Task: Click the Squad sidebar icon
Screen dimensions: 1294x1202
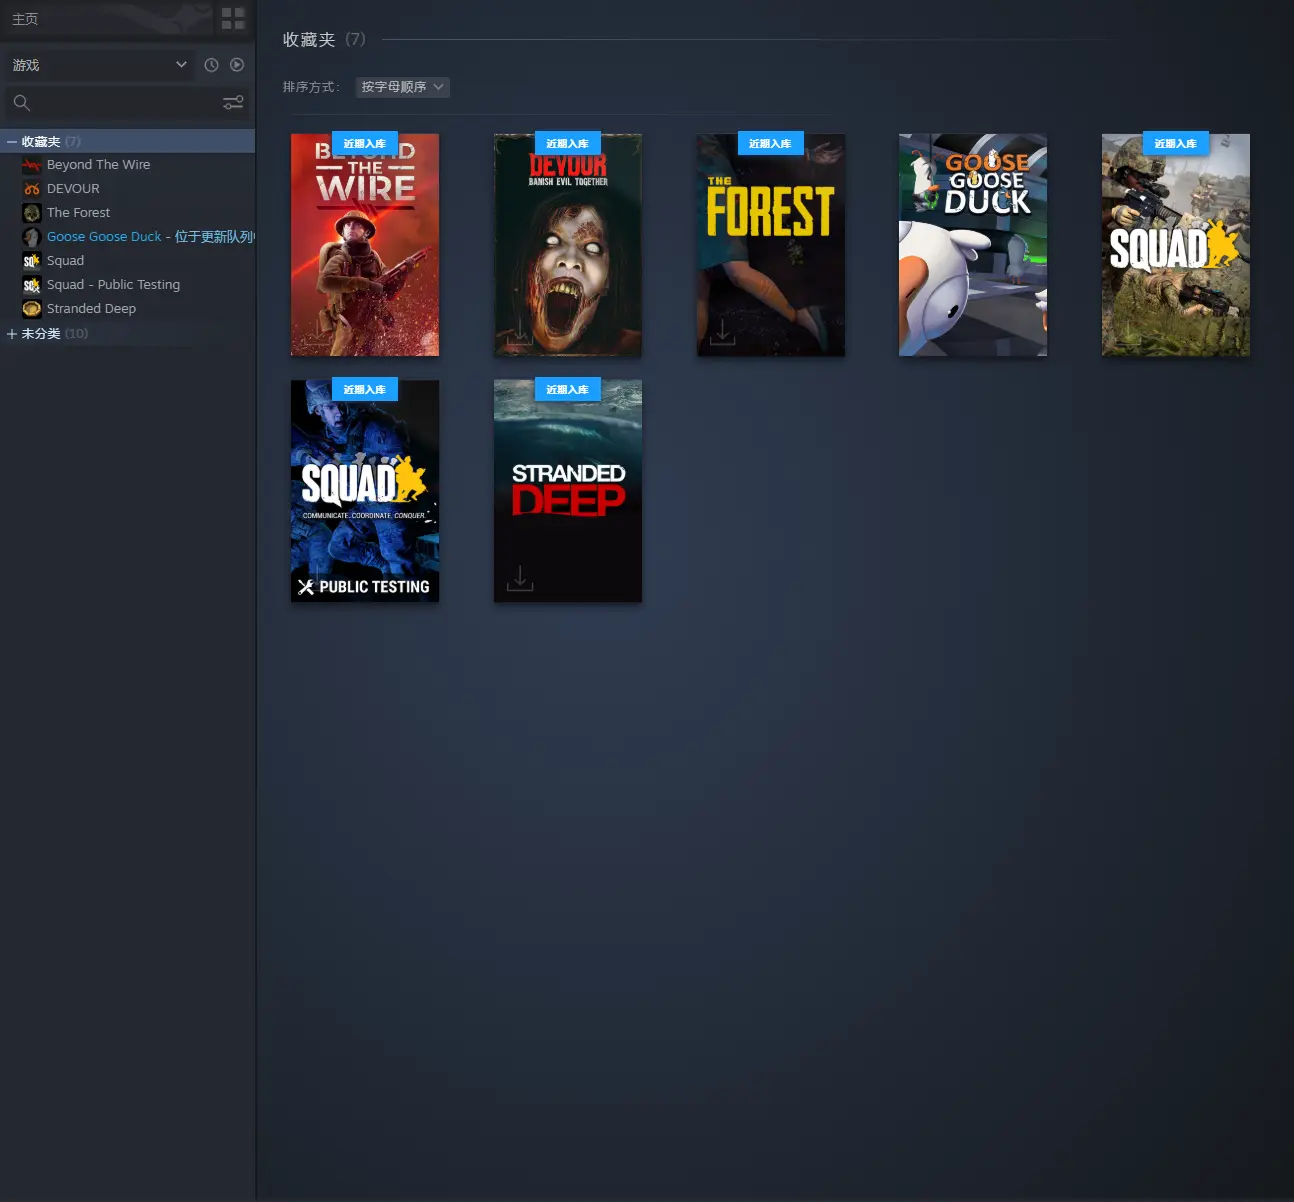Action: (32, 261)
